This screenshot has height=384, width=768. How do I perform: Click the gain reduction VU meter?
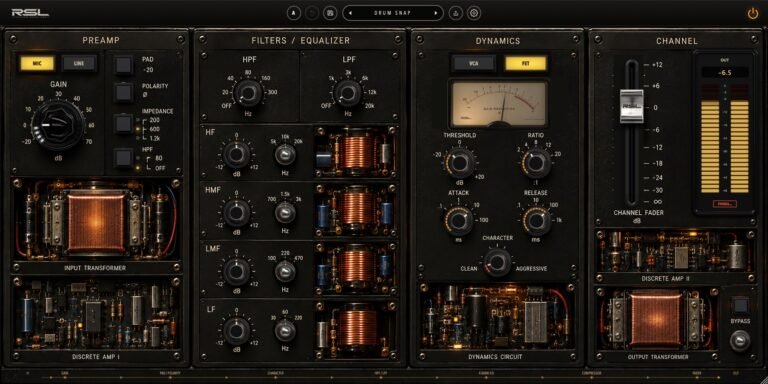click(x=499, y=104)
